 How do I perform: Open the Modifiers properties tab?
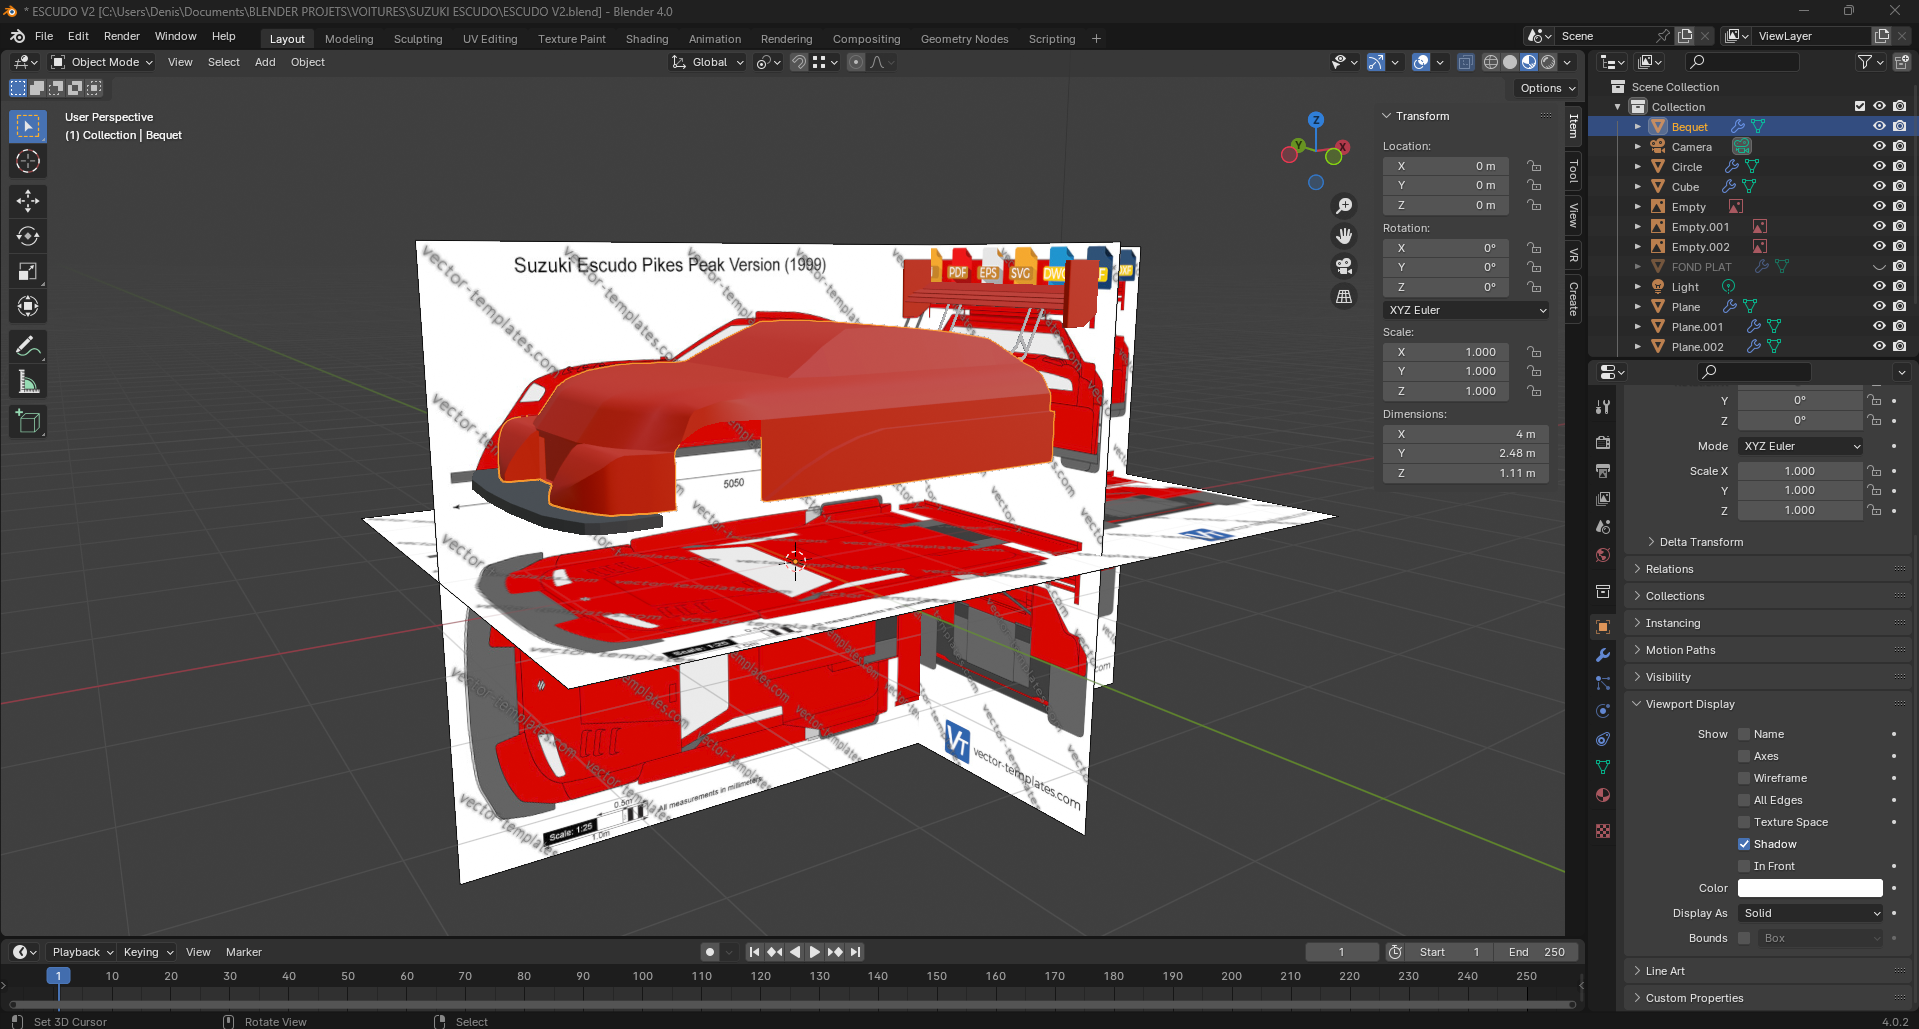(1603, 655)
